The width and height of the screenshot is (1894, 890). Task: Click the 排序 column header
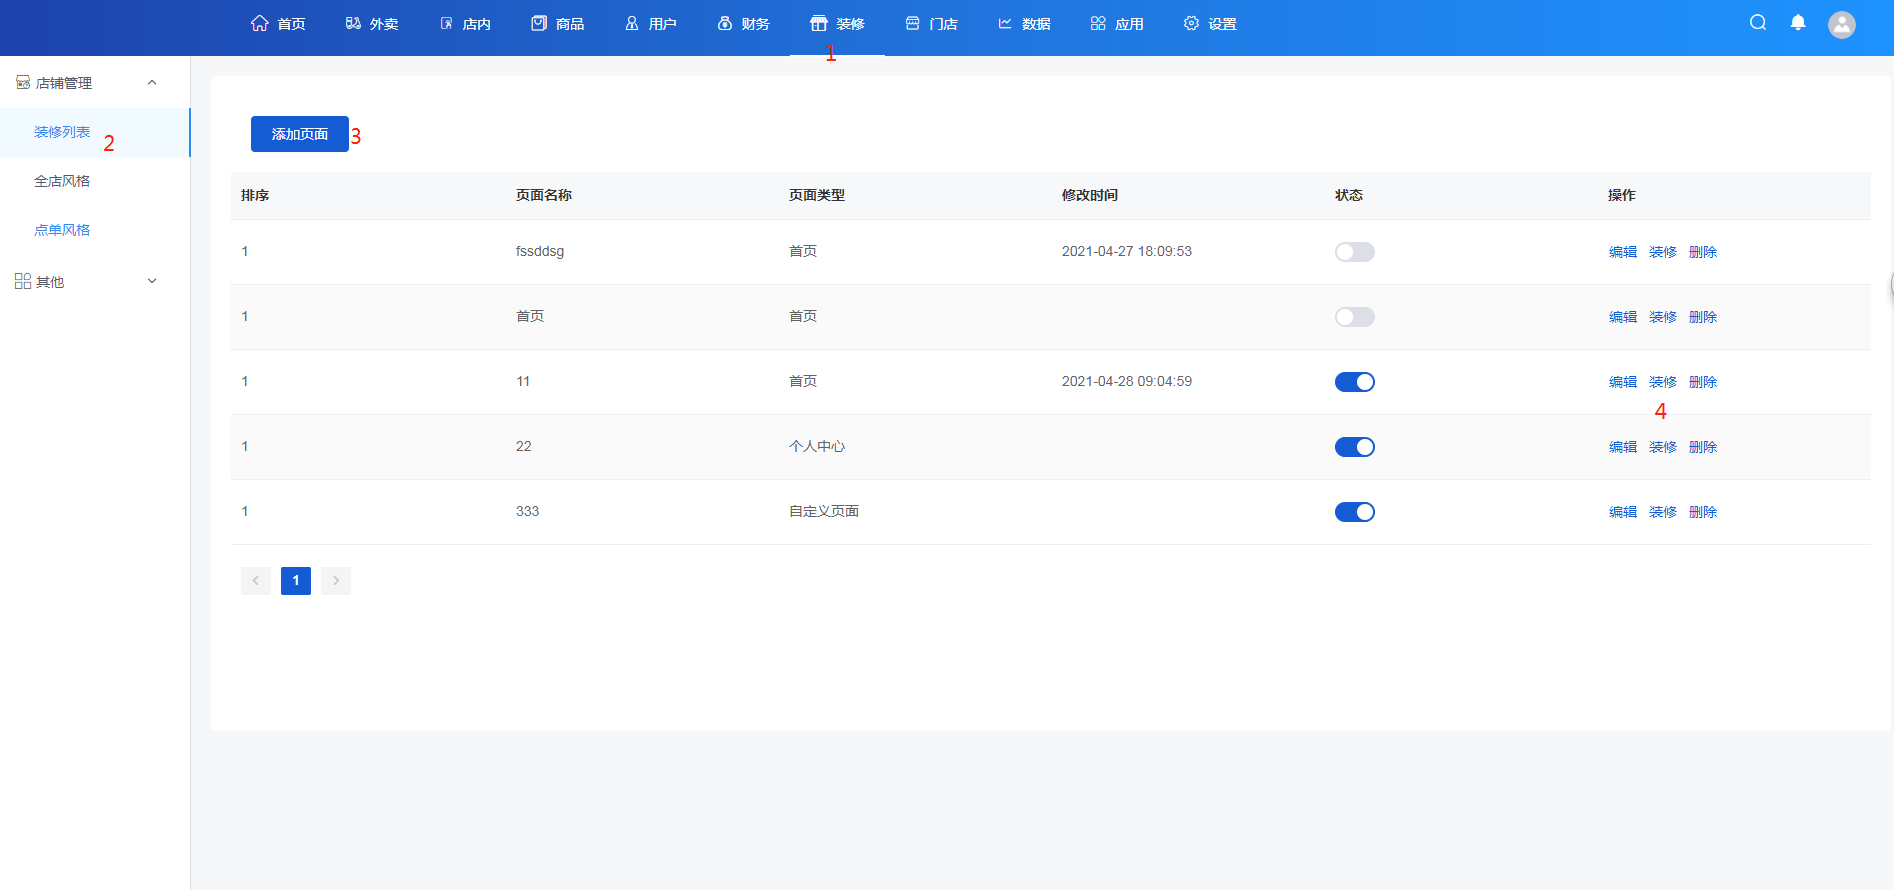[x=255, y=195]
